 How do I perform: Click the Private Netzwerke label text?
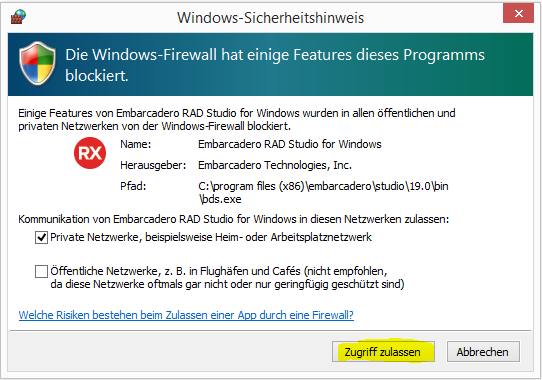[x=211, y=237]
